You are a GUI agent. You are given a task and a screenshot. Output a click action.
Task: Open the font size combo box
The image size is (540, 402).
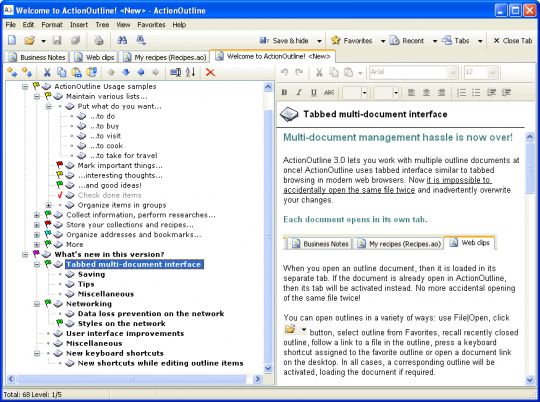[x=481, y=72]
